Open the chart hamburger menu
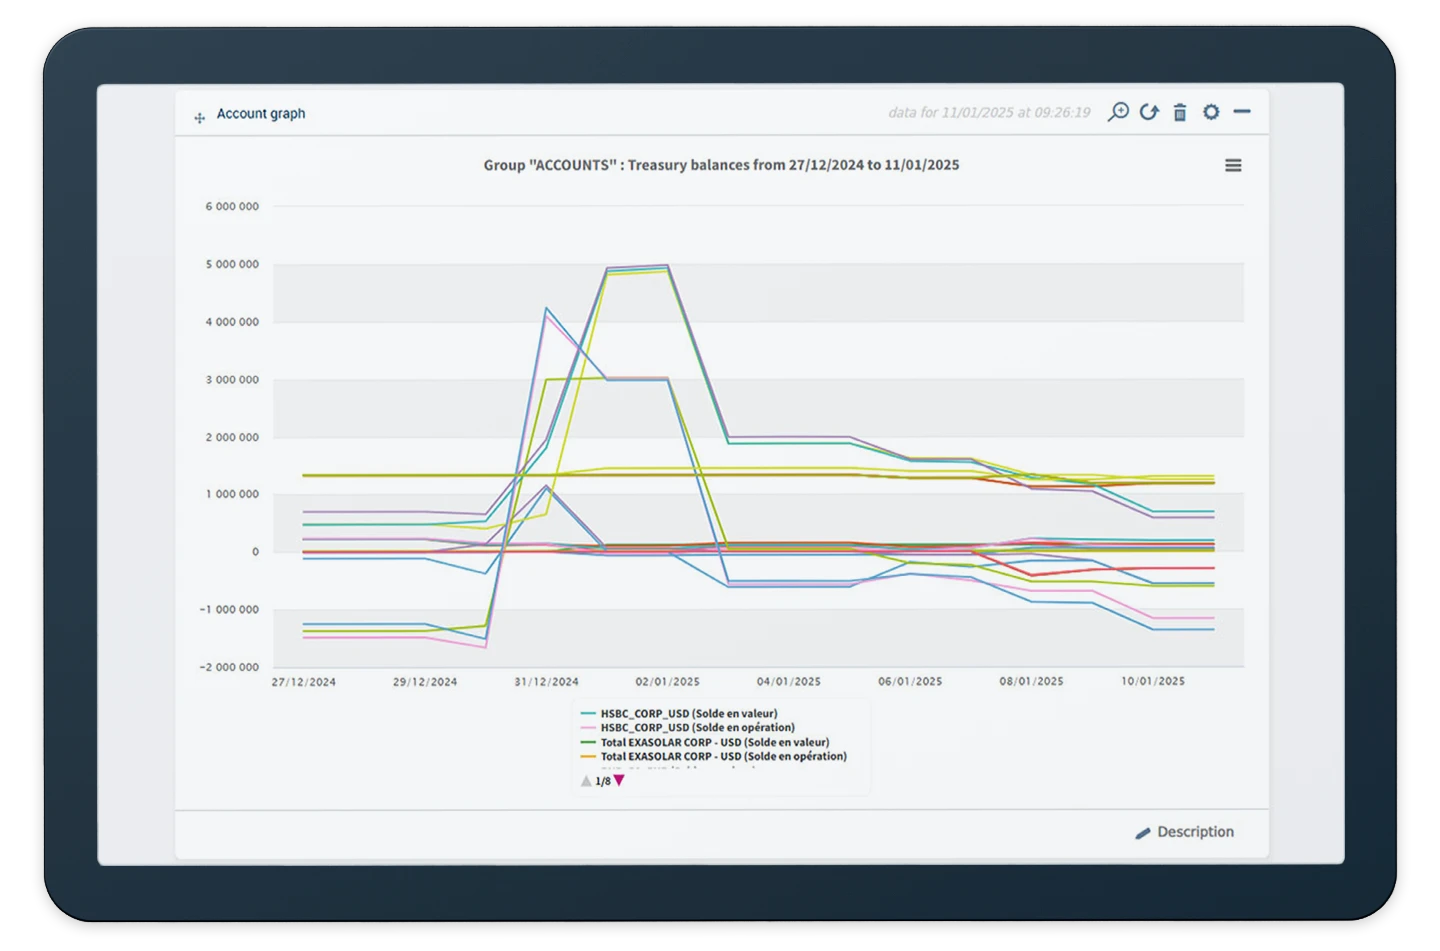The width and height of the screenshot is (1440, 951). point(1233,166)
